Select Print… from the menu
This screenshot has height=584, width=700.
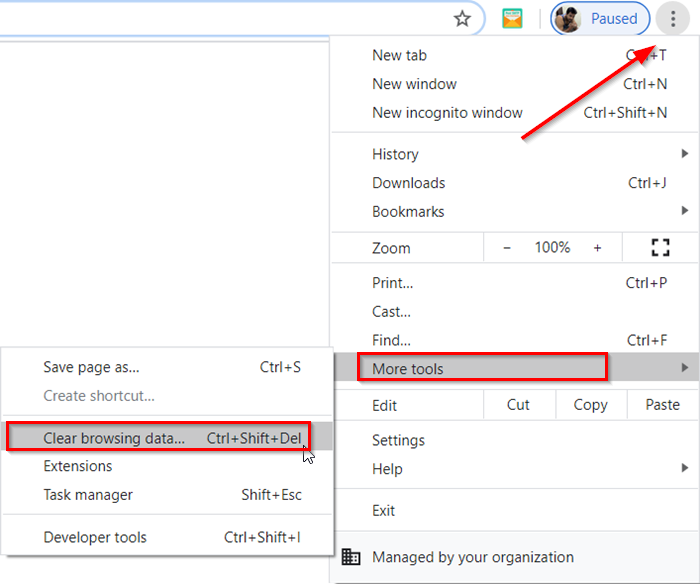[515, 283]
